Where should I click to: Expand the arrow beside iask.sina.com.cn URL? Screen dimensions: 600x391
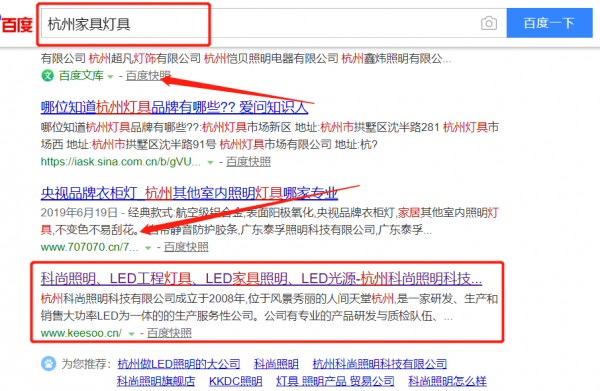(x=210, y=163)
